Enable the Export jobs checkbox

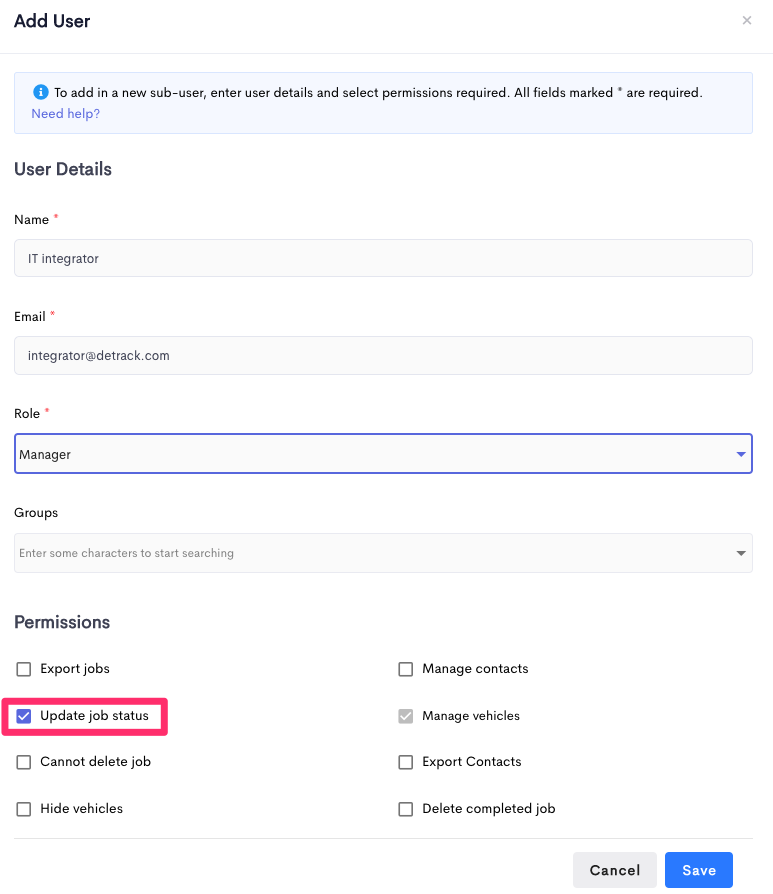[x=24, y=669]
